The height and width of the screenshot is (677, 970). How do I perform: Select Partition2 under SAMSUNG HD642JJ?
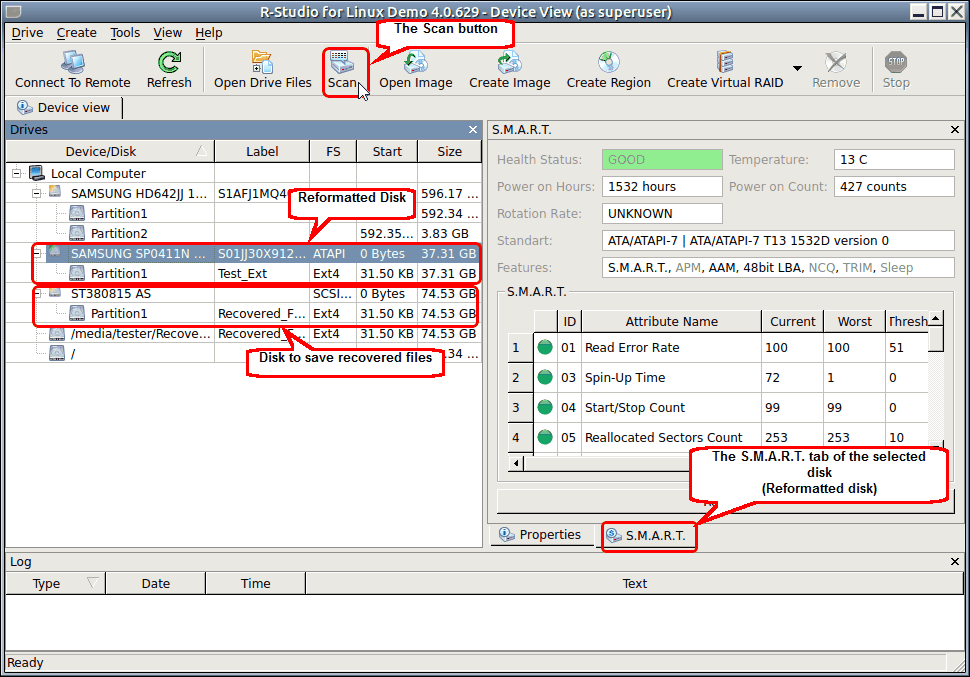[x=244, y=233]
